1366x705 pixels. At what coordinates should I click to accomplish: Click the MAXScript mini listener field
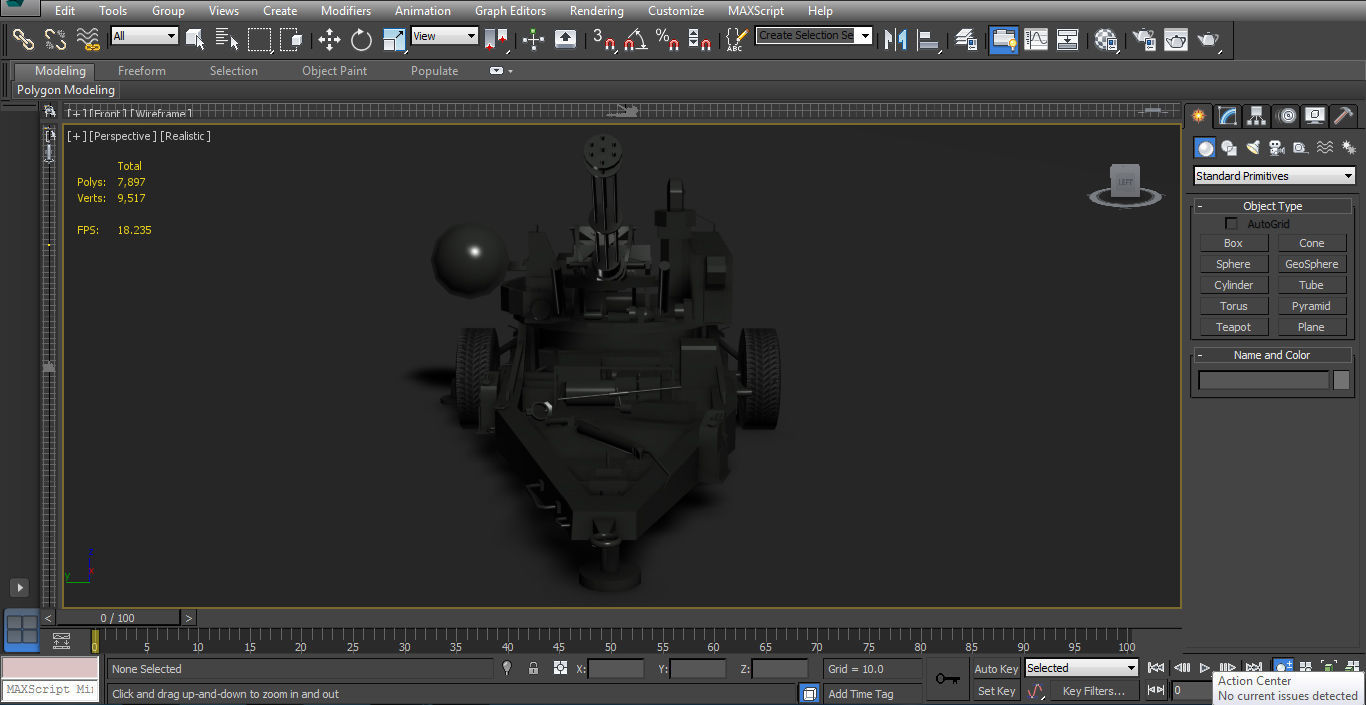[x=49, y=690]
